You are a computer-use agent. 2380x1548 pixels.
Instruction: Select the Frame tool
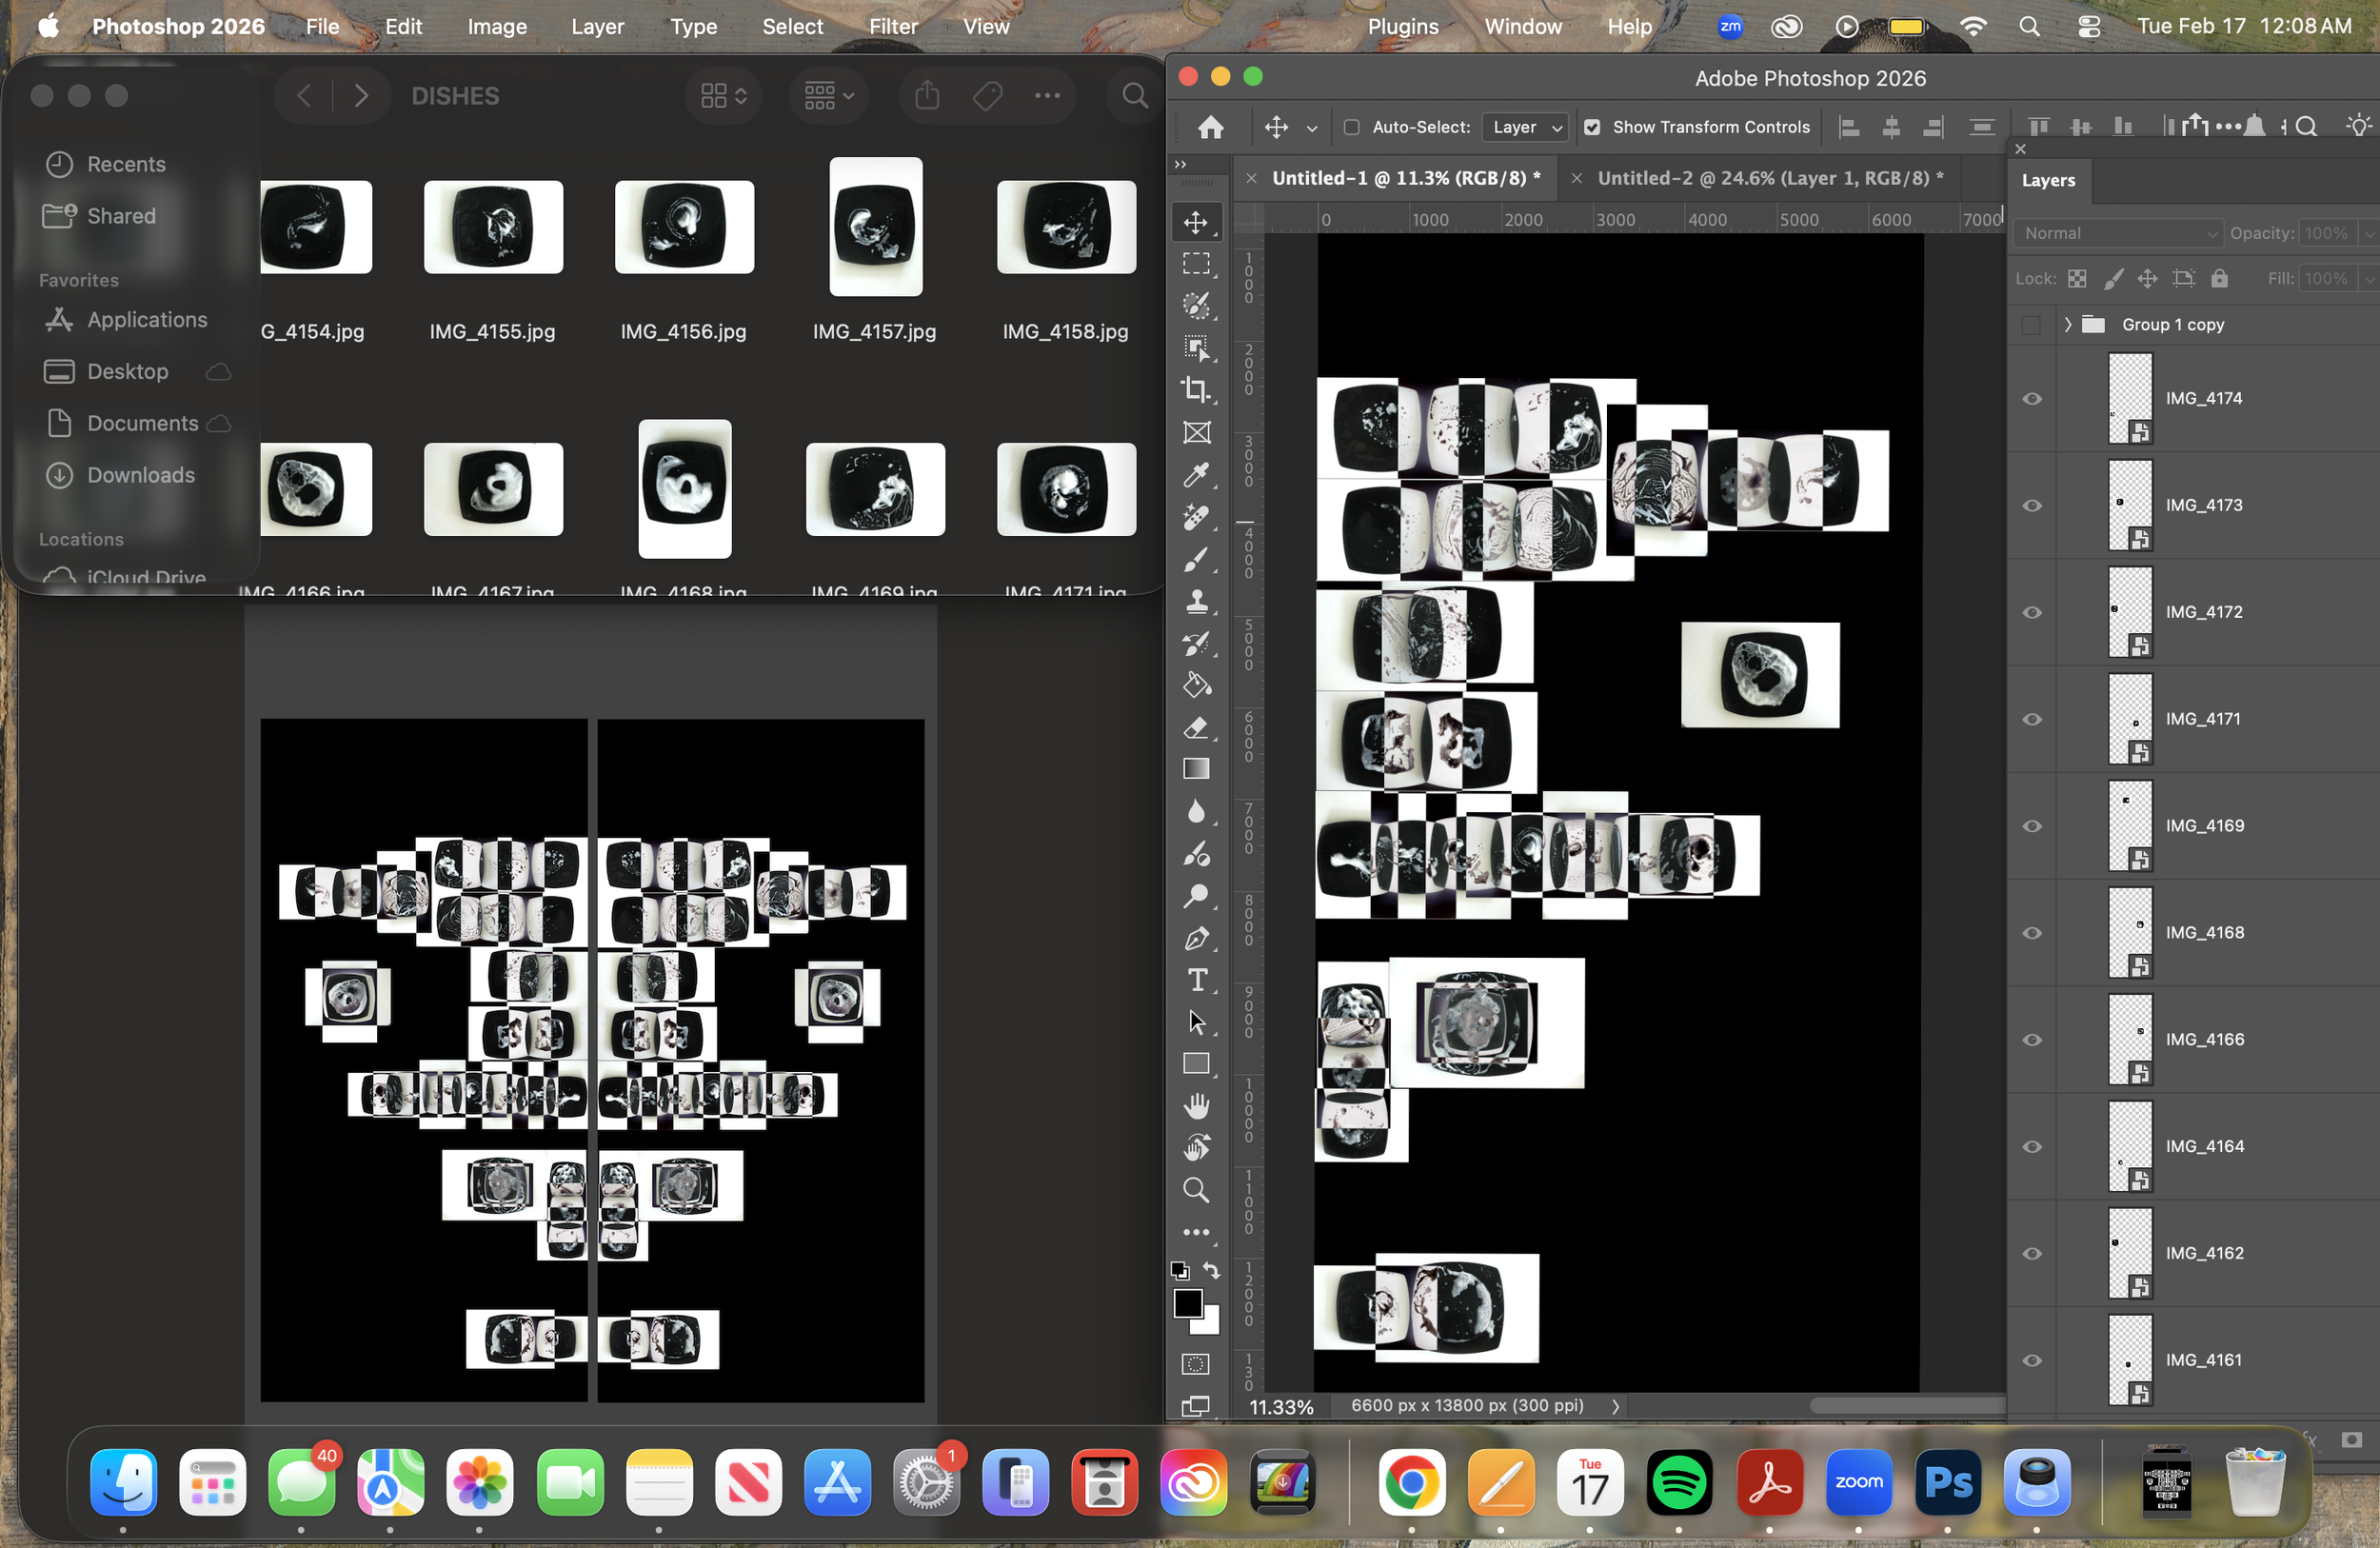click(1196, 432)
